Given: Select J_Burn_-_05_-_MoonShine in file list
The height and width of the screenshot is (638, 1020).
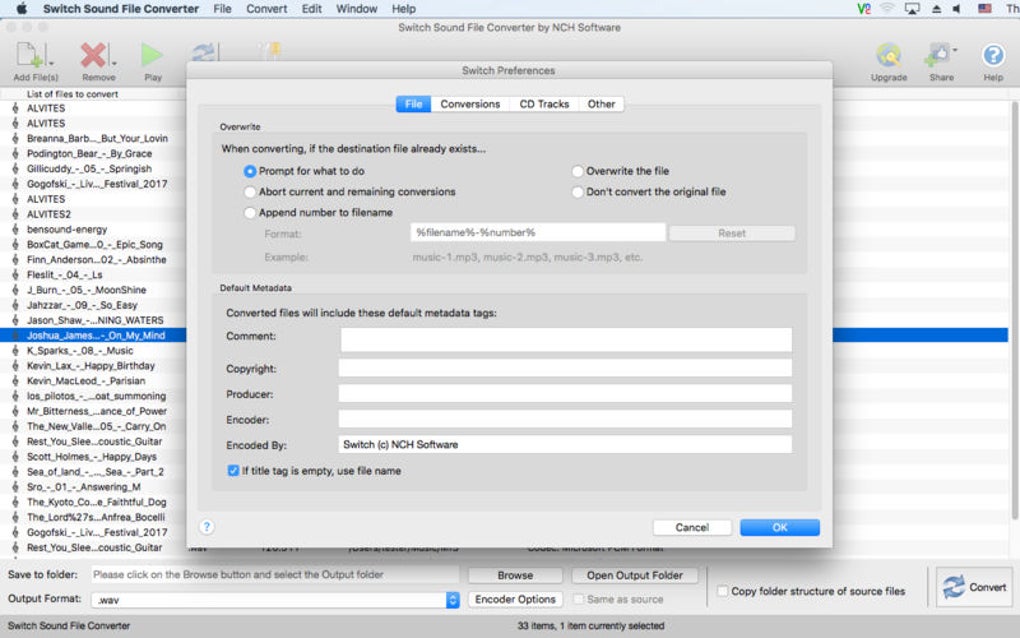Looking at the screenshot, I should 87,290.
